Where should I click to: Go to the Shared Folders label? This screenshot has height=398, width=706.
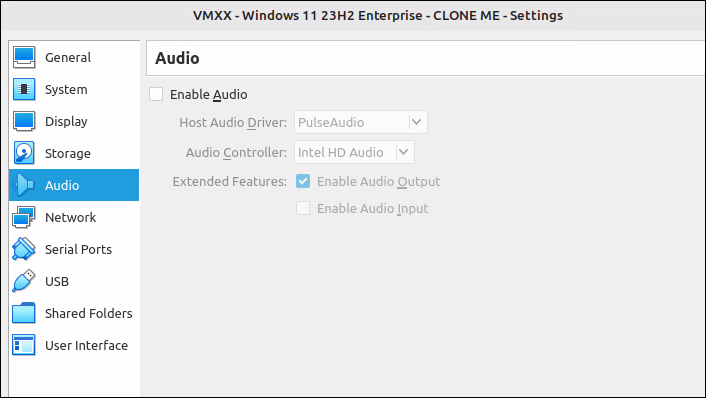[x=89, y=313]
